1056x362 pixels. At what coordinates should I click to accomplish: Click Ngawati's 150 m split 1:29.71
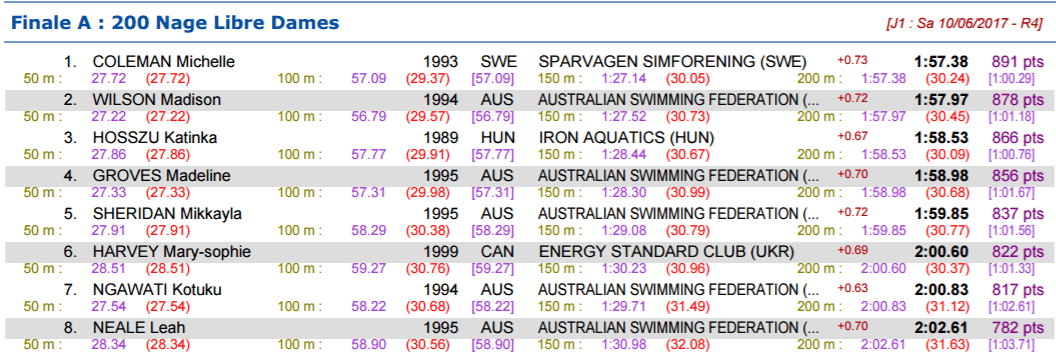[x=624, y=307]
